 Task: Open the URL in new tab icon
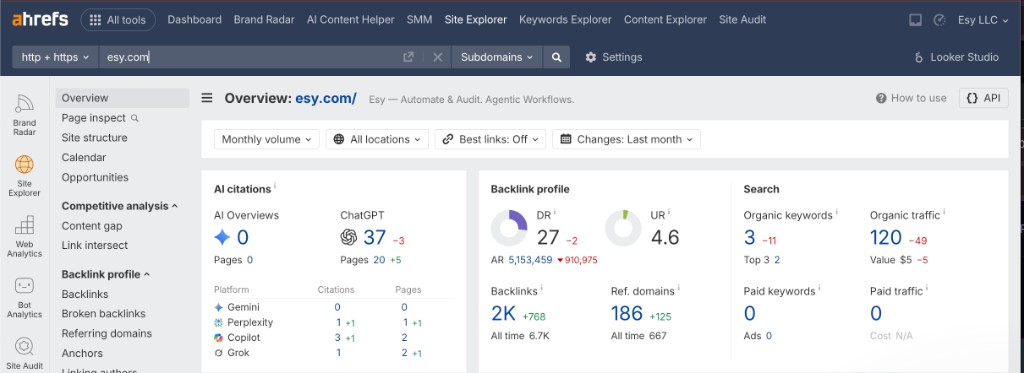click(x=408, y=57)
